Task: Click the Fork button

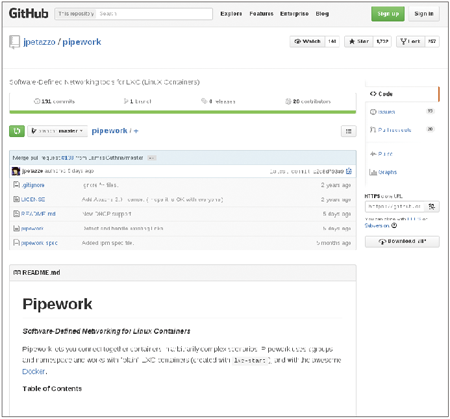Action: point(410,41)
